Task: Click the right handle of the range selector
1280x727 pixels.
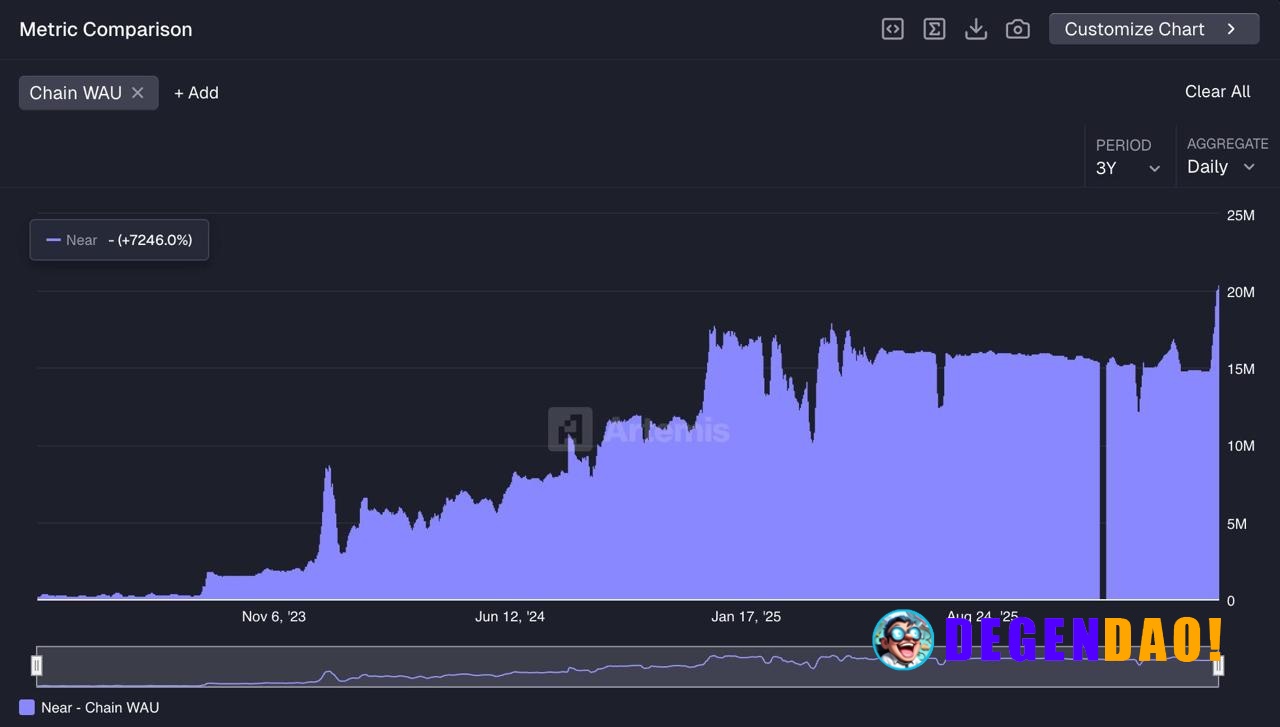Action: pyautogui.click(x=1219, y=665)
